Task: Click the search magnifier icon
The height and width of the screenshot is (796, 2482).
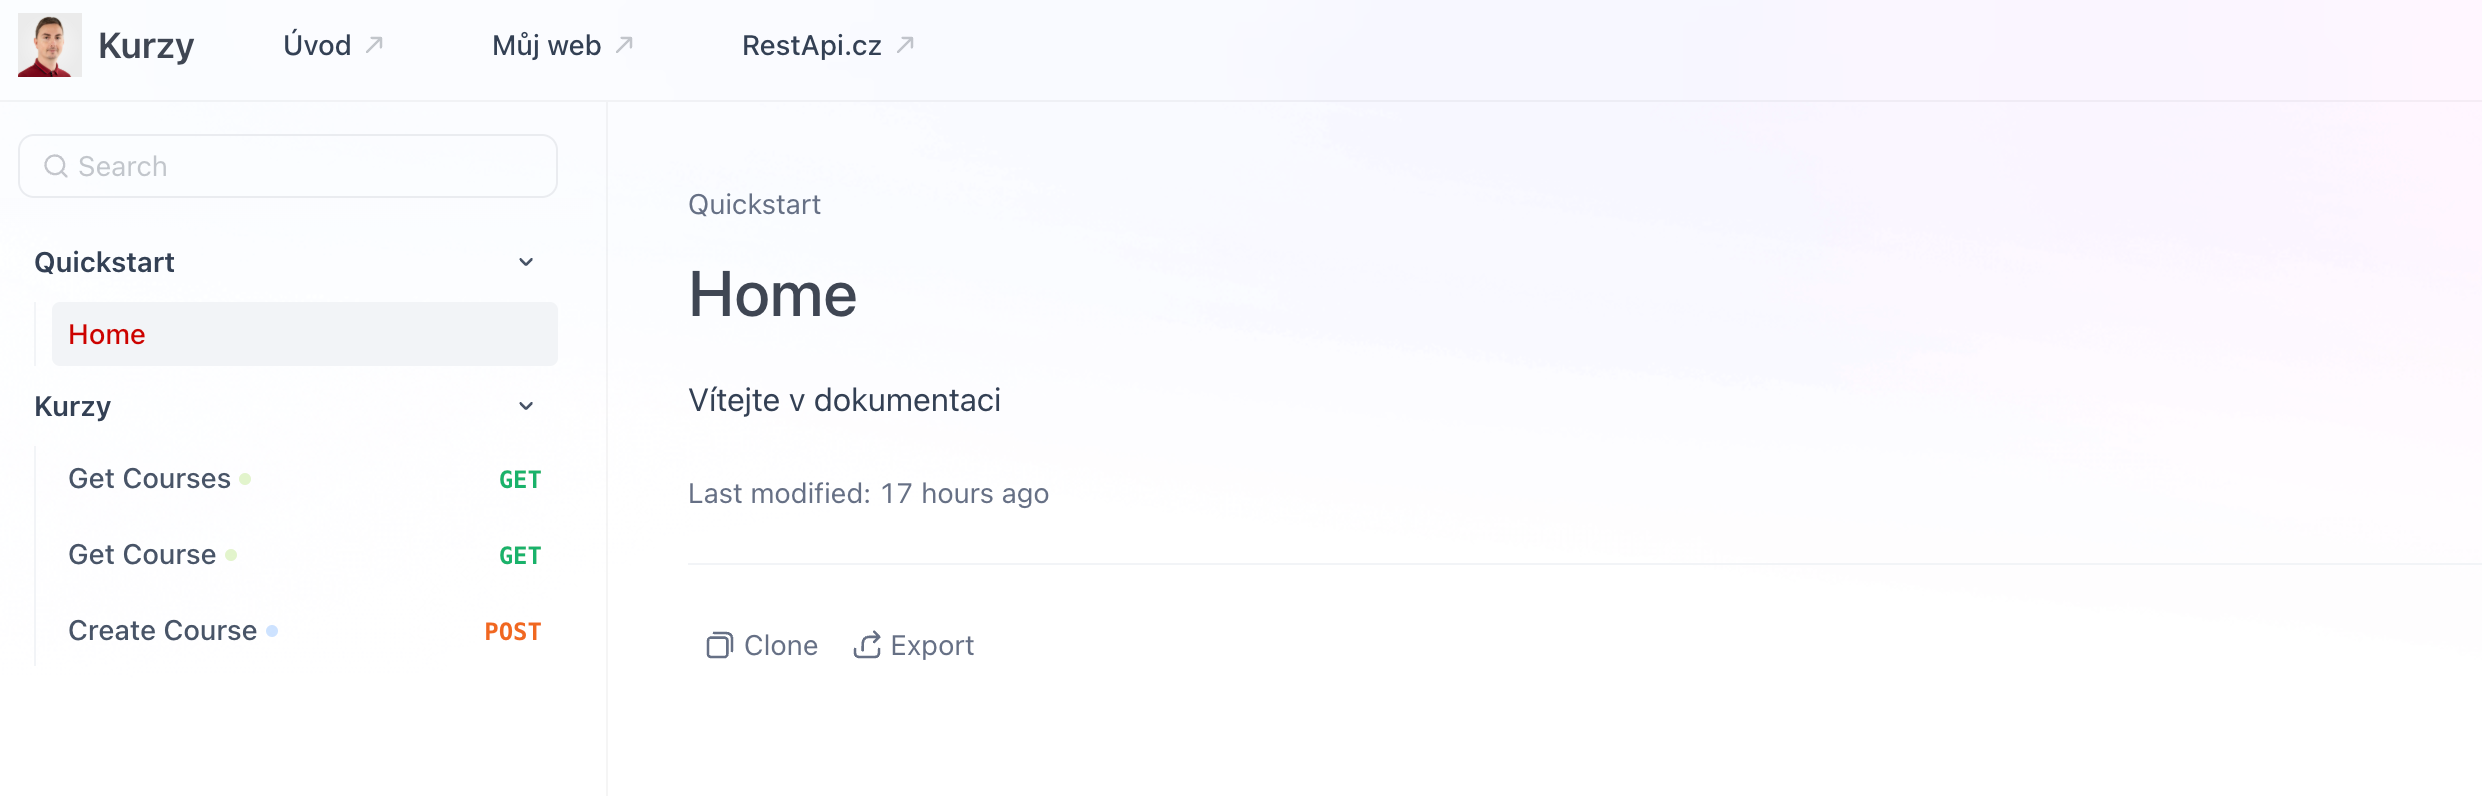Action: point(56,166)
